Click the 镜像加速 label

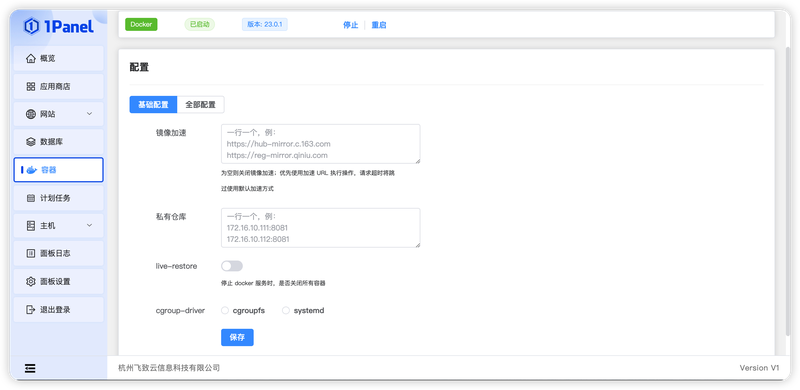(x=171, y=133)
